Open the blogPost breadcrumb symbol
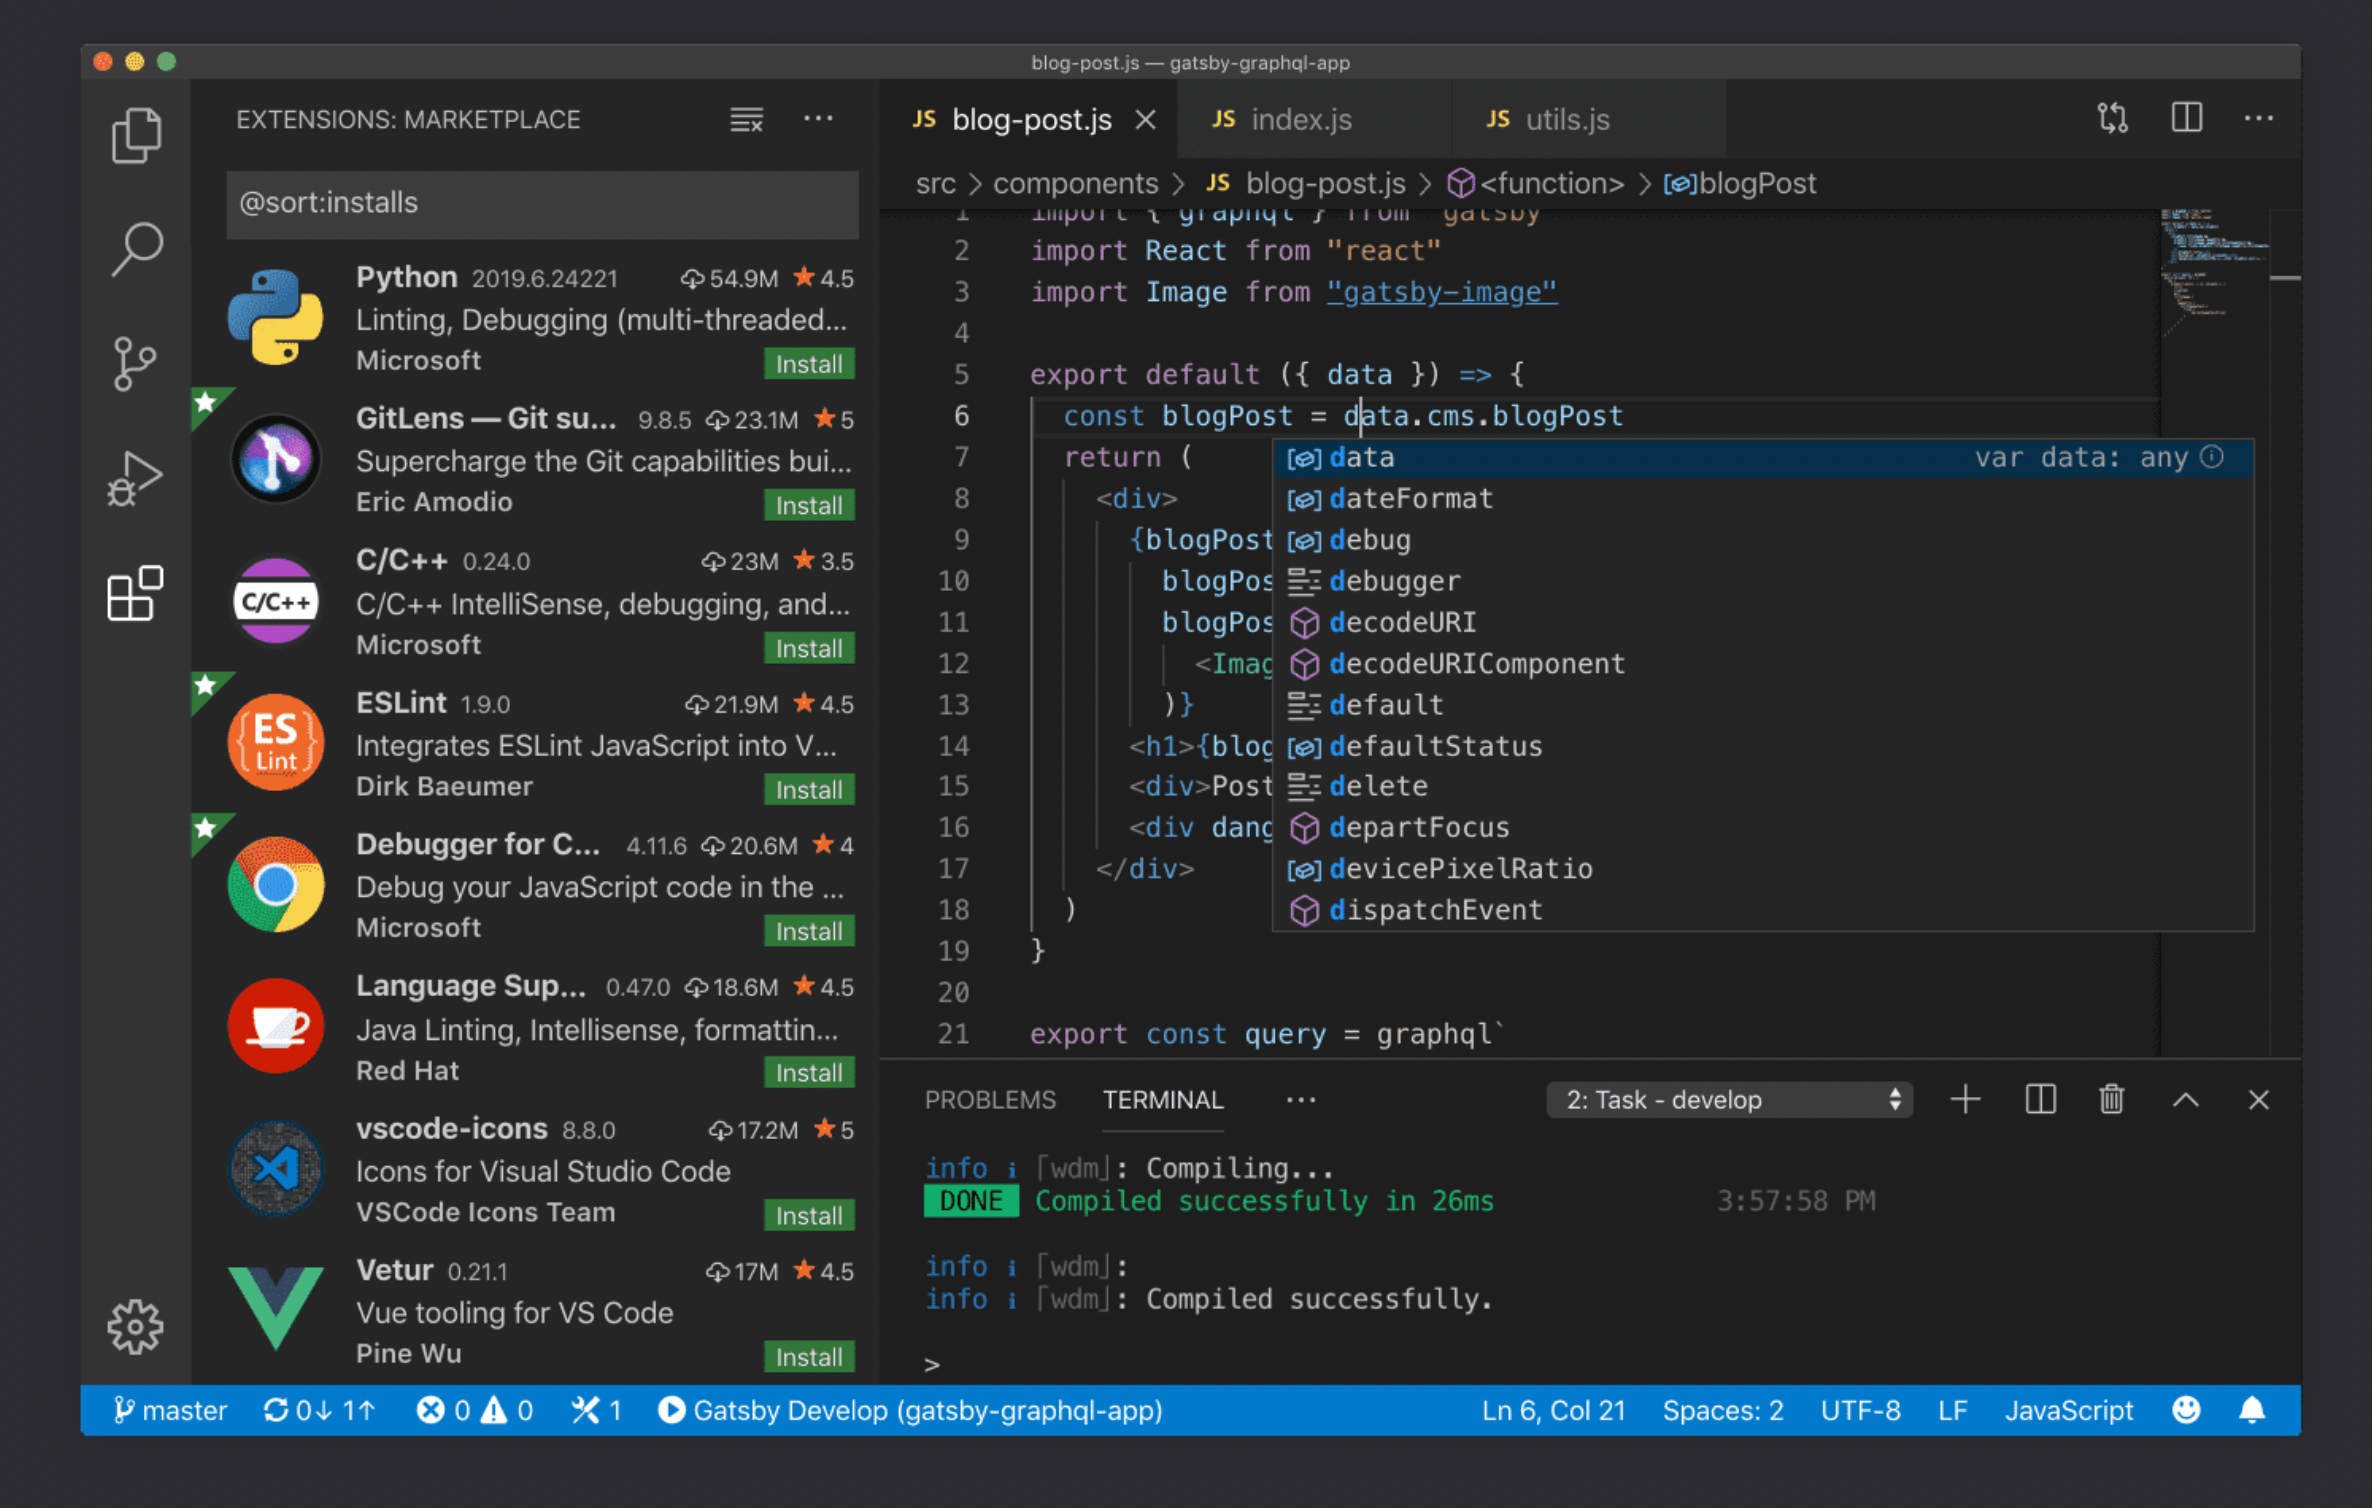 pyautogui.click(x=1740, y=184)
